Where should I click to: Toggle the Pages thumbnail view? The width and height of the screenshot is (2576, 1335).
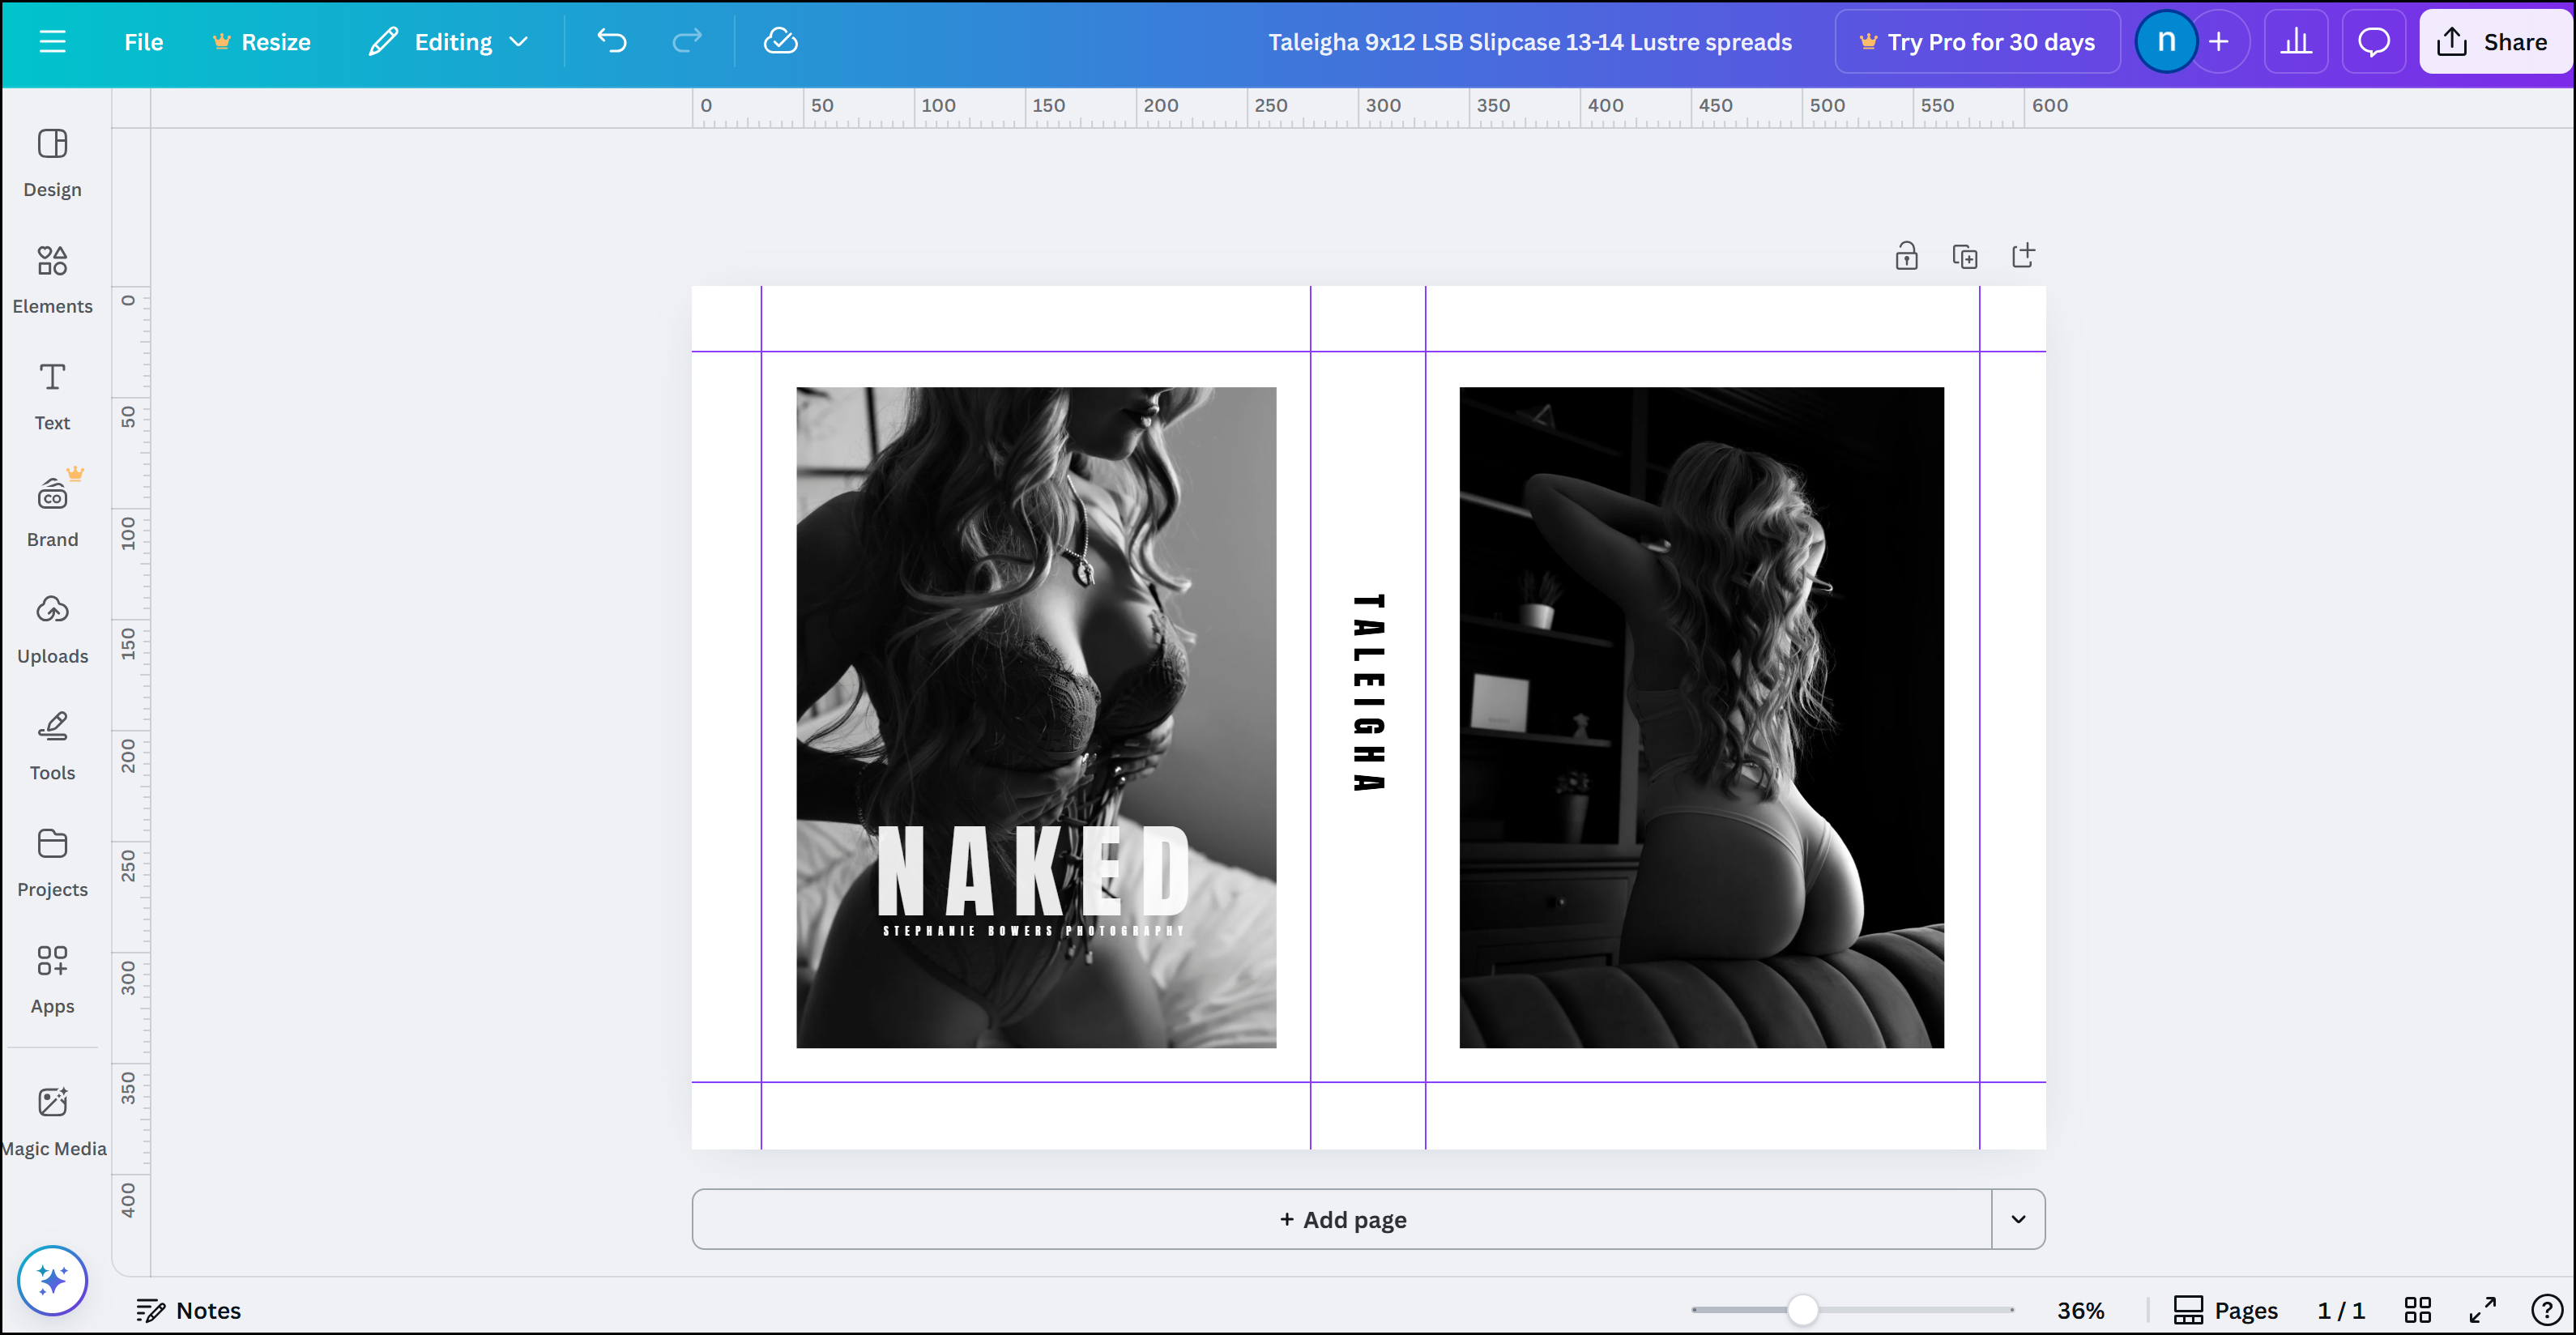tap(2225, 1310)
